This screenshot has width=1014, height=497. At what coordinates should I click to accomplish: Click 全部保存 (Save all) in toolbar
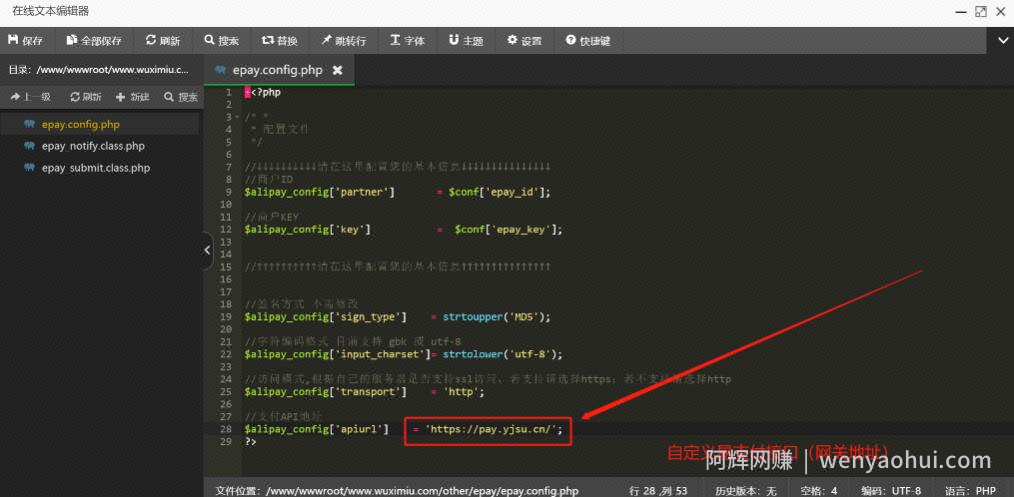(x=94, y=41)
